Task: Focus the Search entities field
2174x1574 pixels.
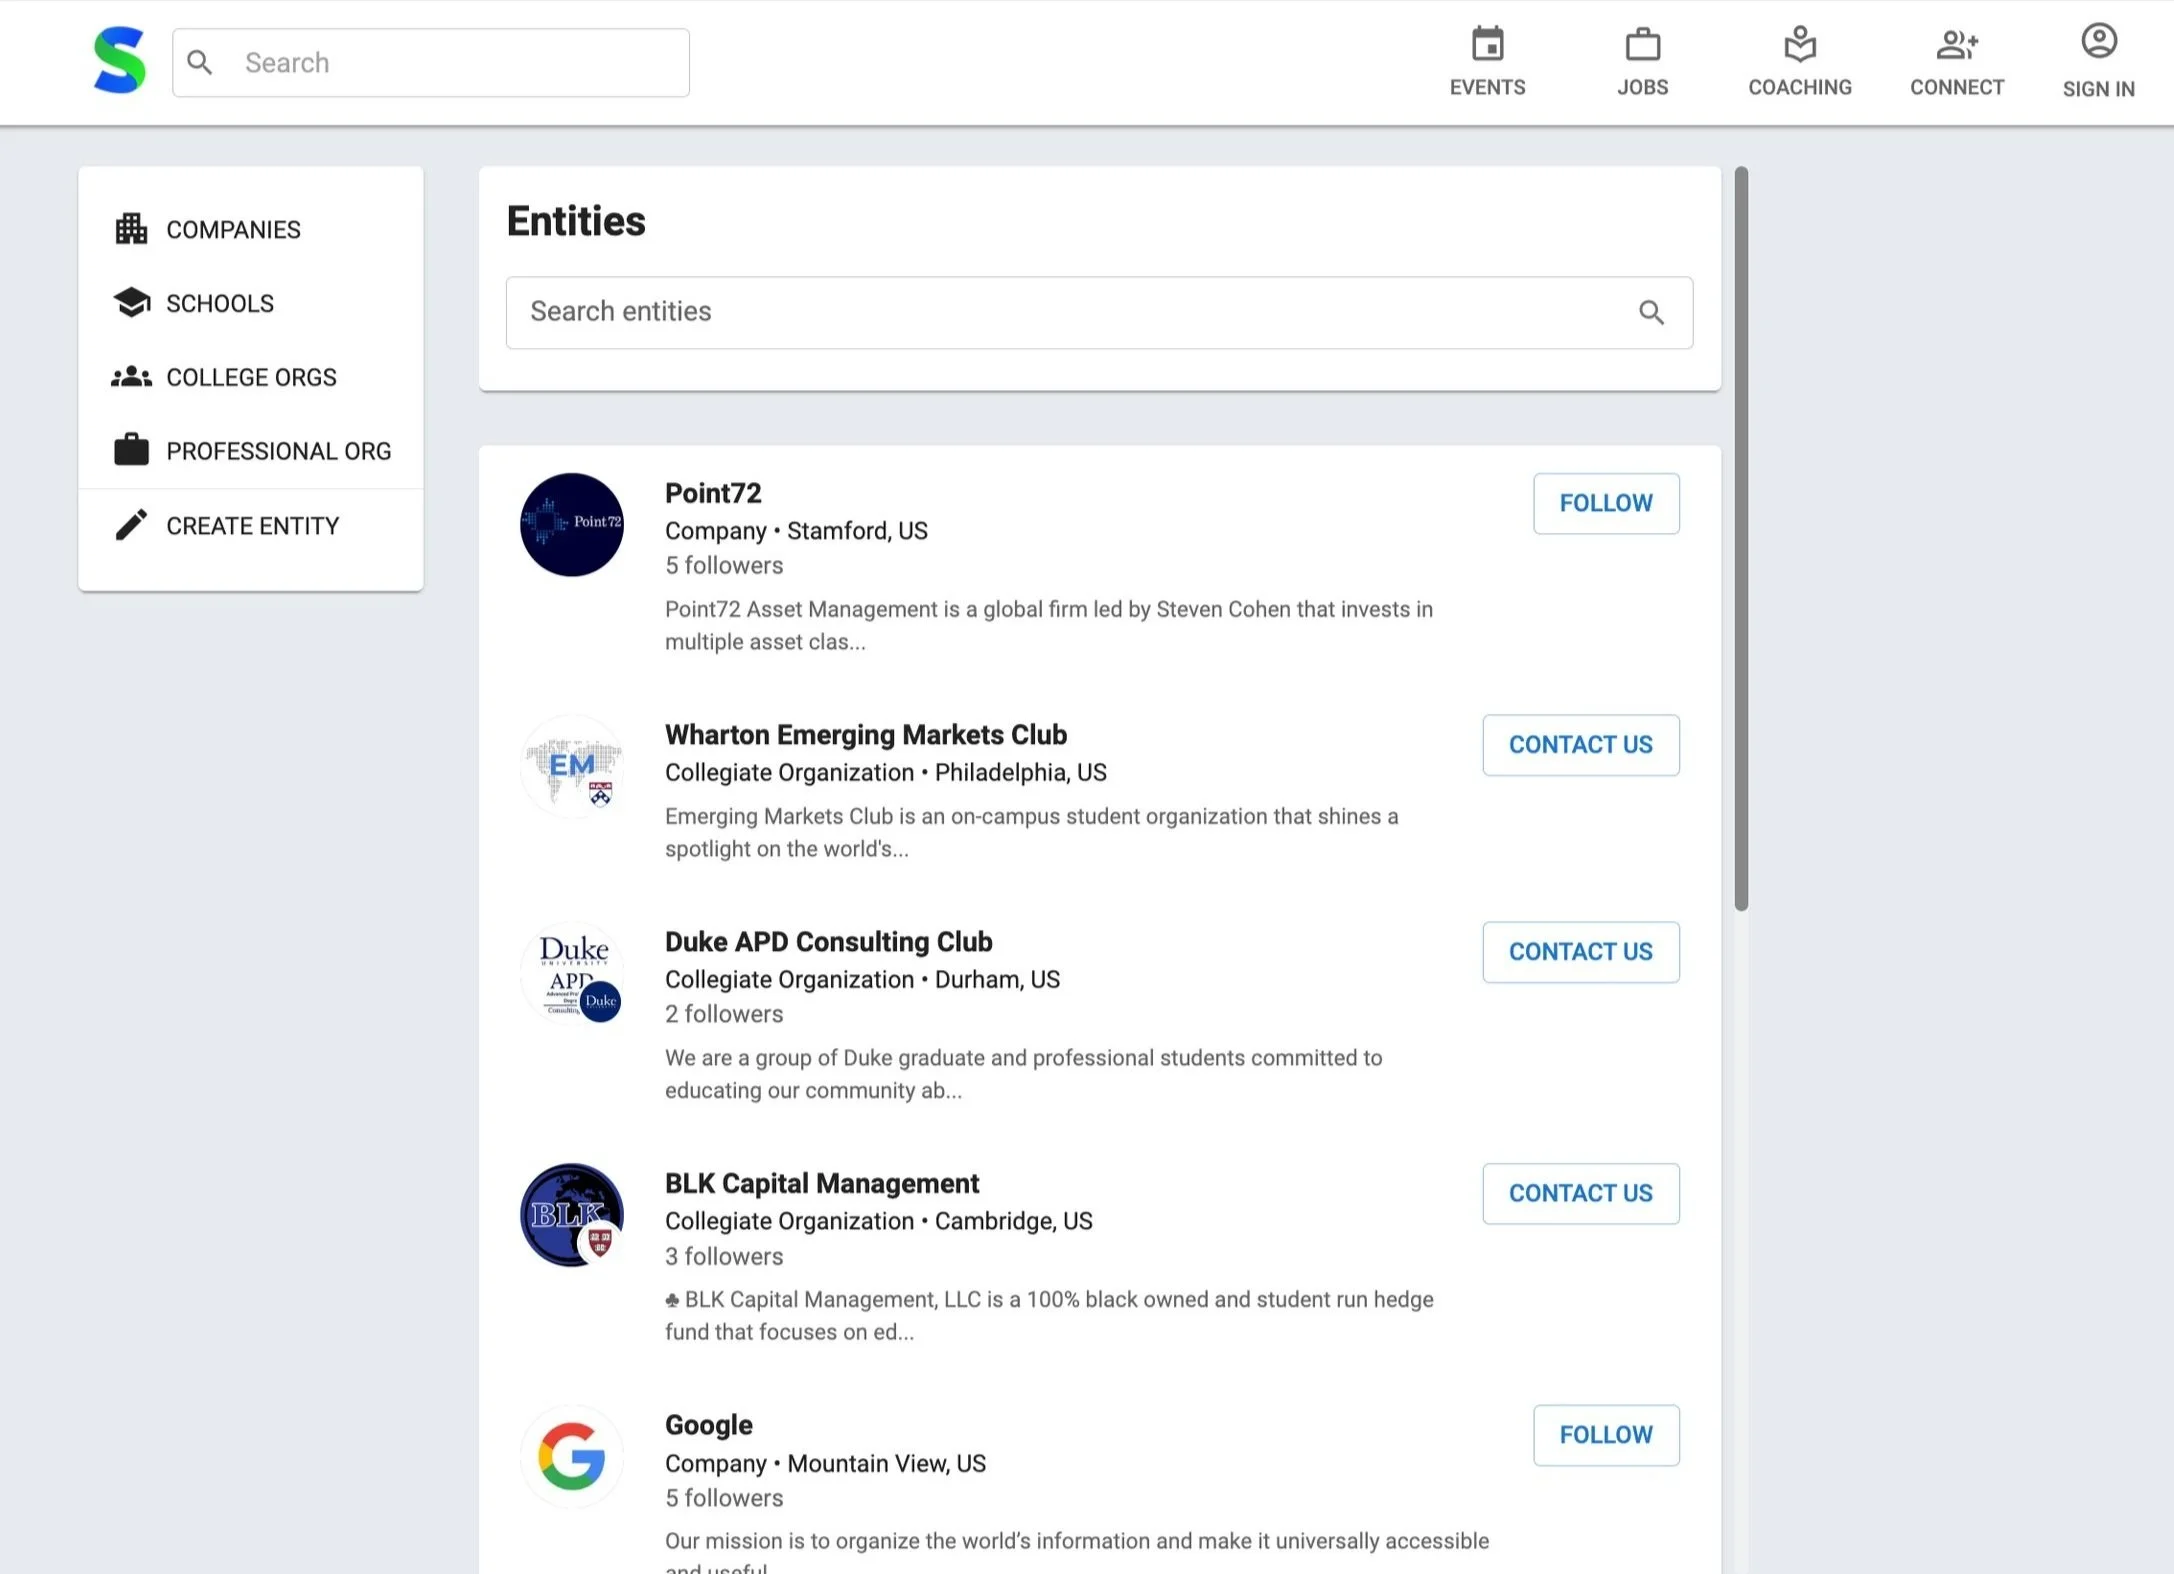Action: (1070, 313)
